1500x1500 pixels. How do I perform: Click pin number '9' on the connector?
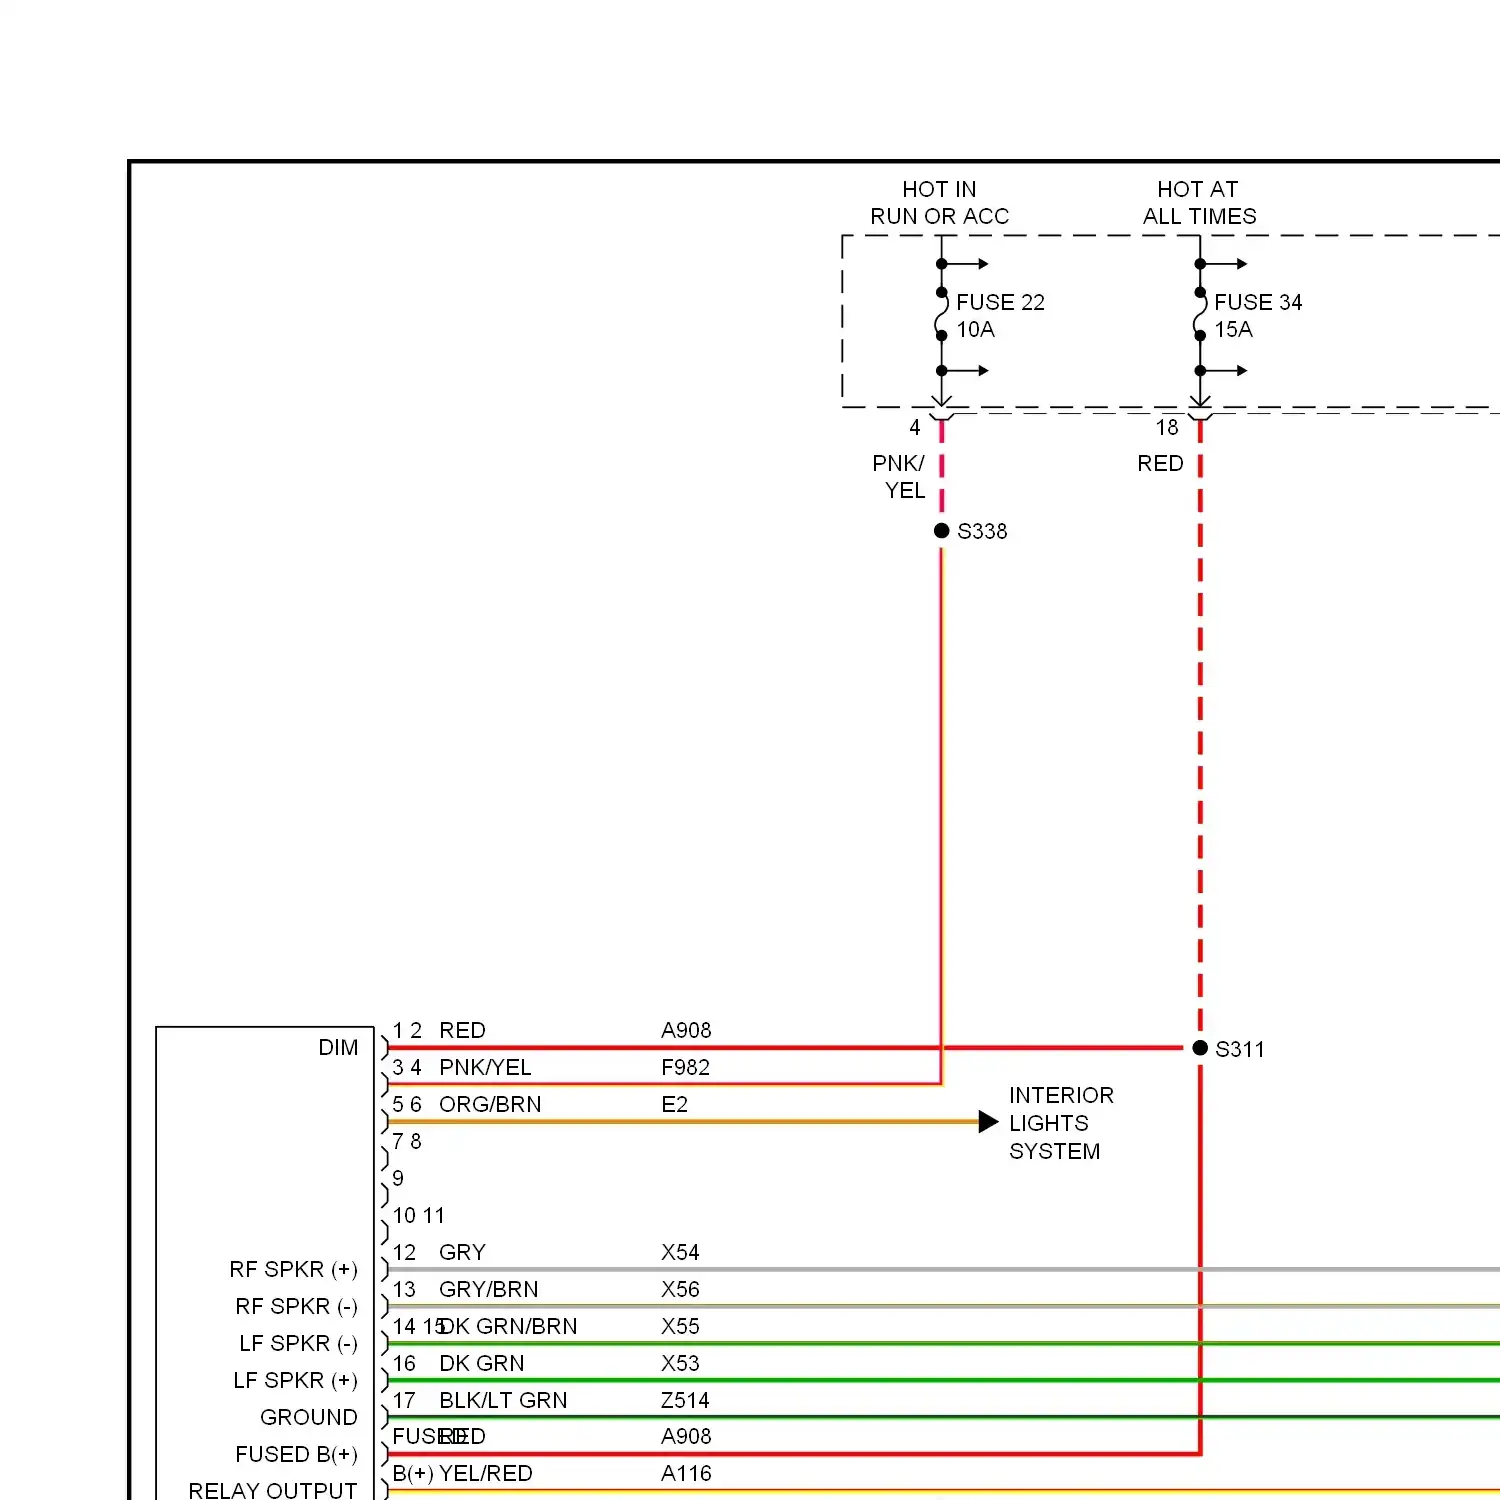click(398, 1178)
